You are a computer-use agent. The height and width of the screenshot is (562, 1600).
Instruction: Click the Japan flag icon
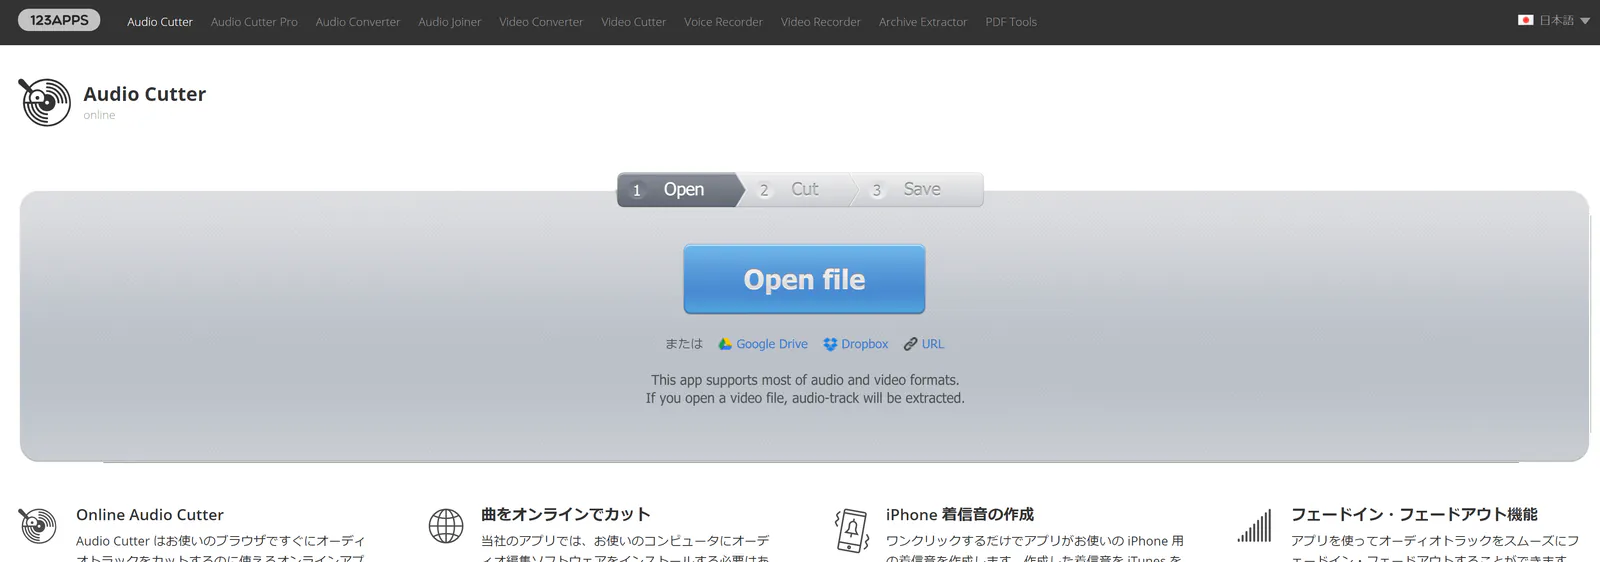click(x=1526, y=20)
